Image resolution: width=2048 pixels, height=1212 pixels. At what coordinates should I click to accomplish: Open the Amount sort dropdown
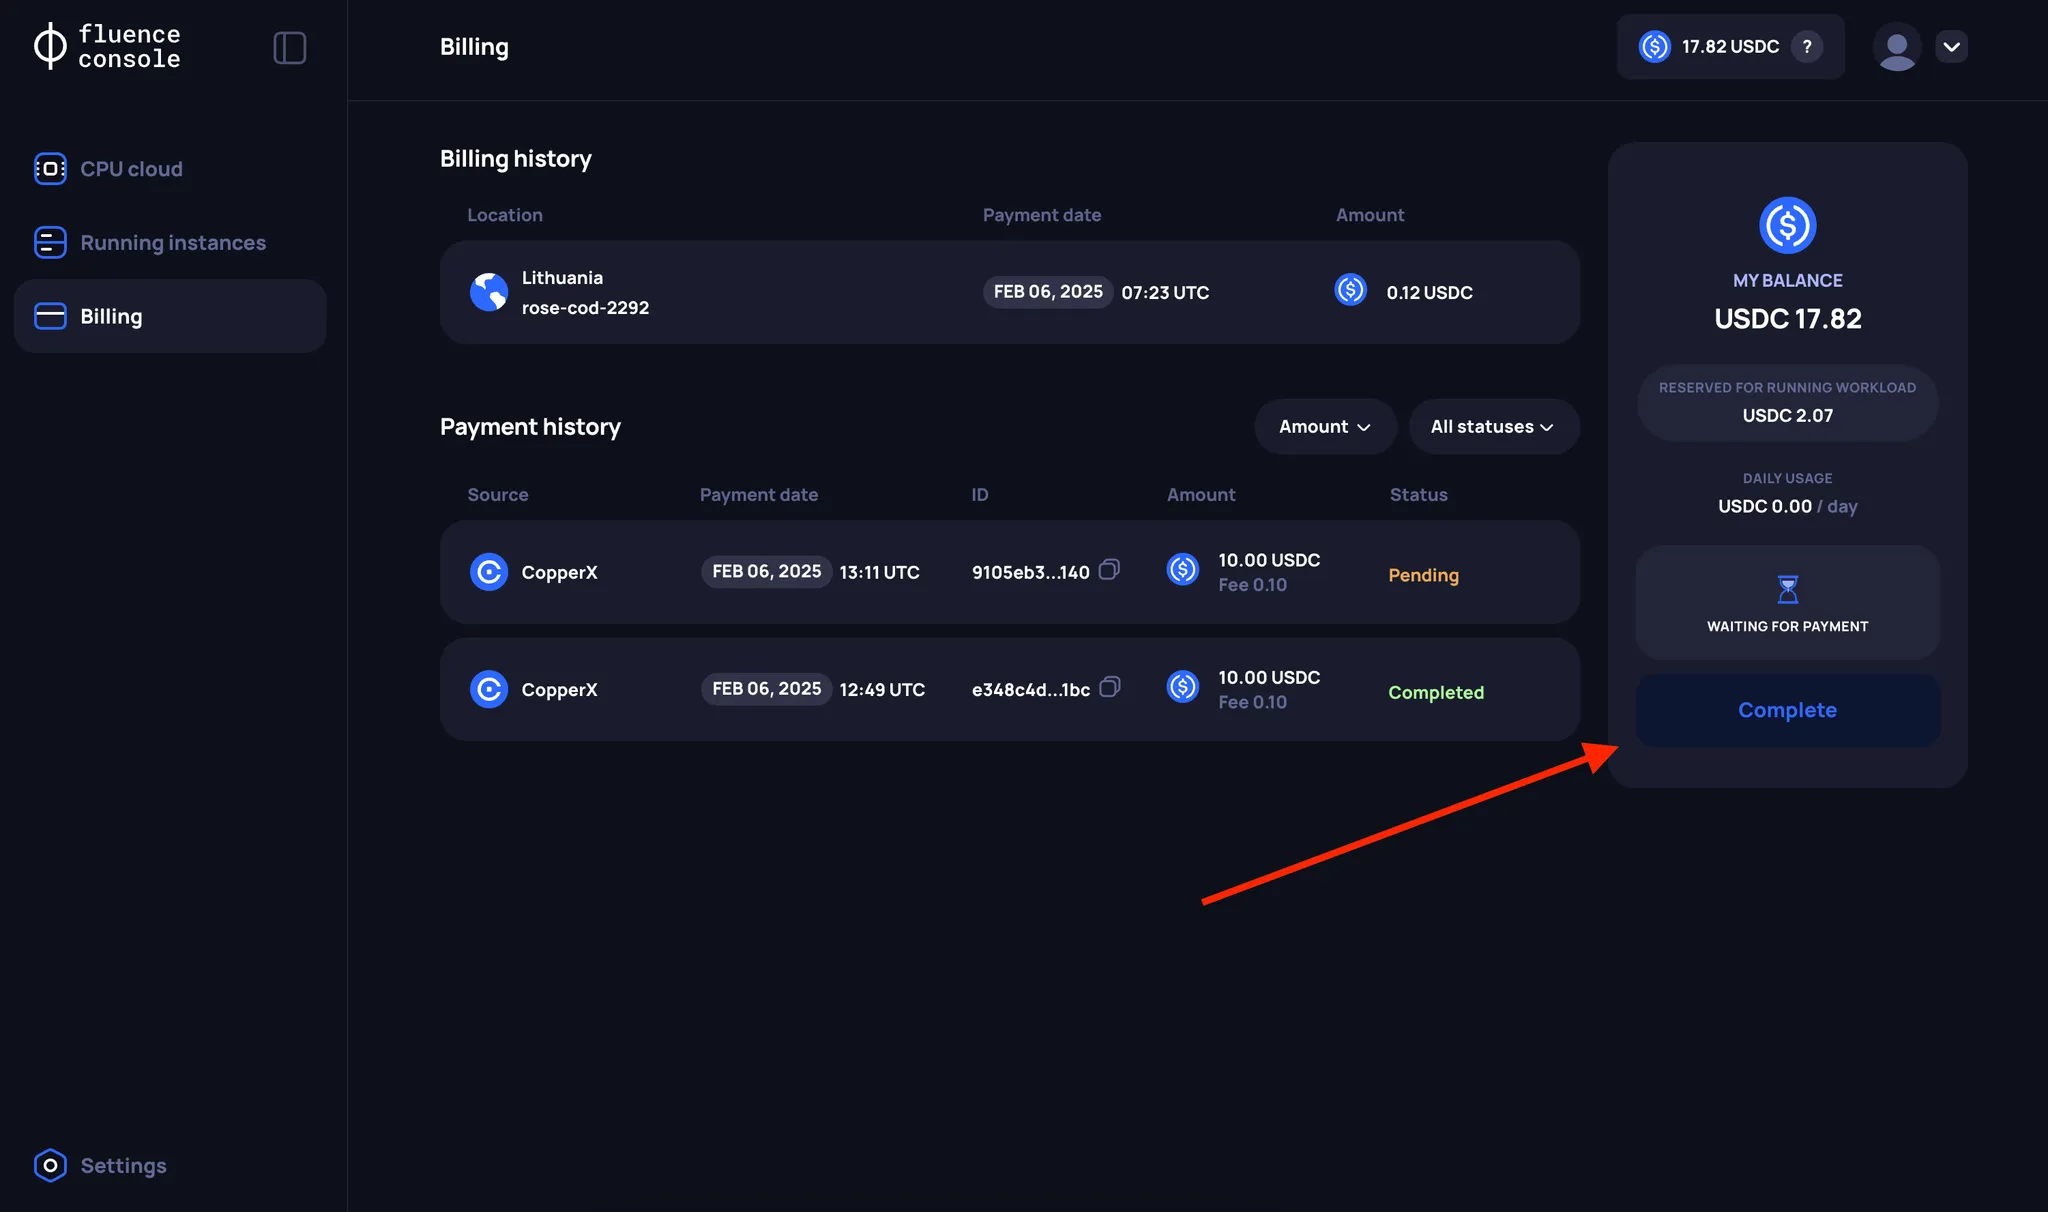point(1324,426)
